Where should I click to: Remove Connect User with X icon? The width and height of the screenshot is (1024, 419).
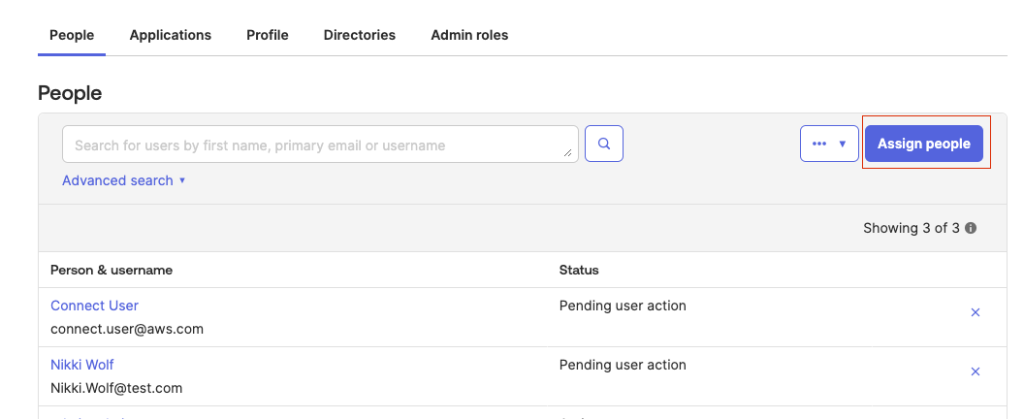(975, 313)
